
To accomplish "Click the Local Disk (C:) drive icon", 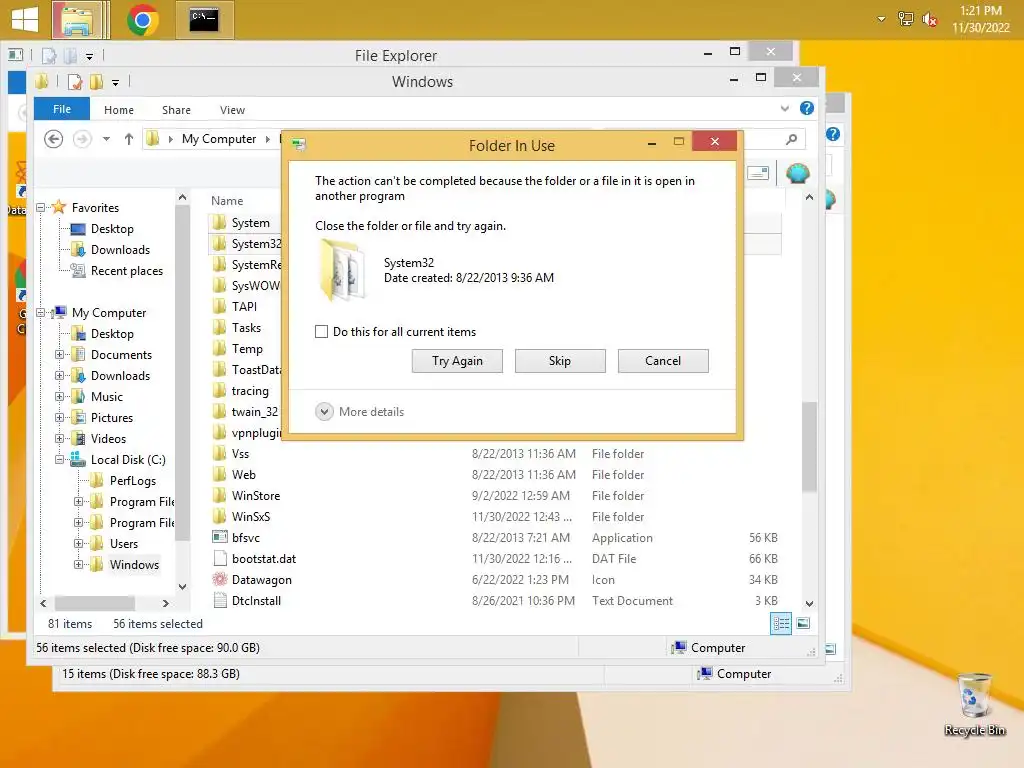I will click(x=78, y=459).
